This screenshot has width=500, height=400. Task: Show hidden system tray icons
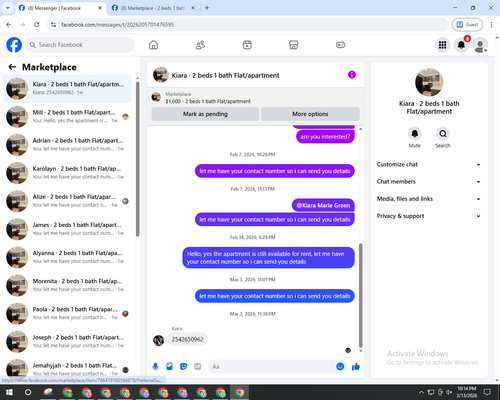click(x=421, y=392)
